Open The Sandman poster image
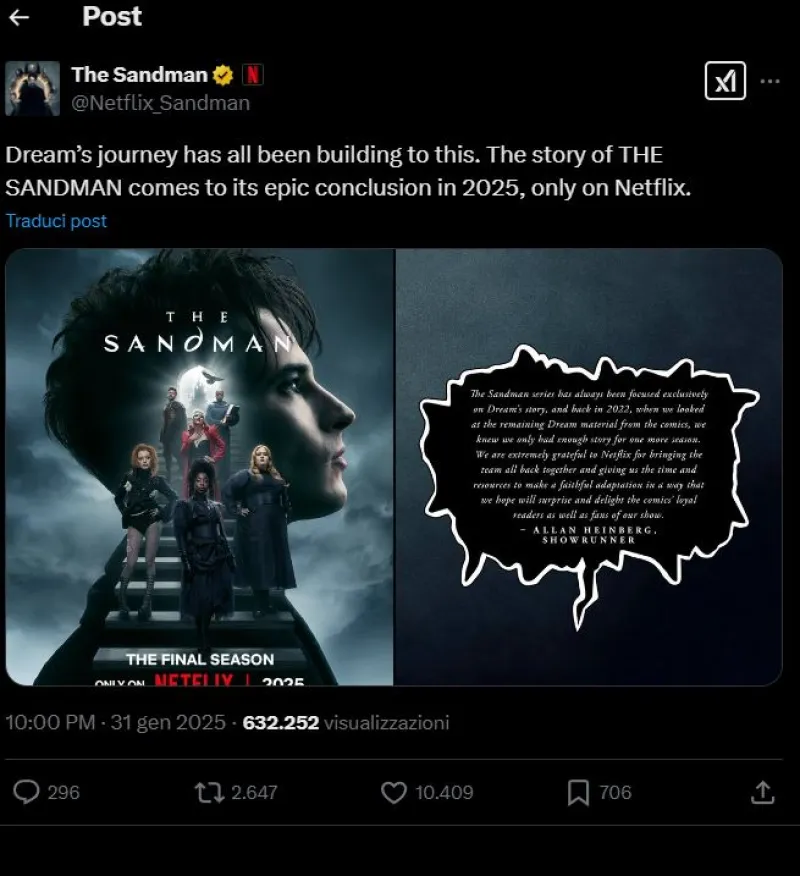800x876 pixels. coord(200,467)
